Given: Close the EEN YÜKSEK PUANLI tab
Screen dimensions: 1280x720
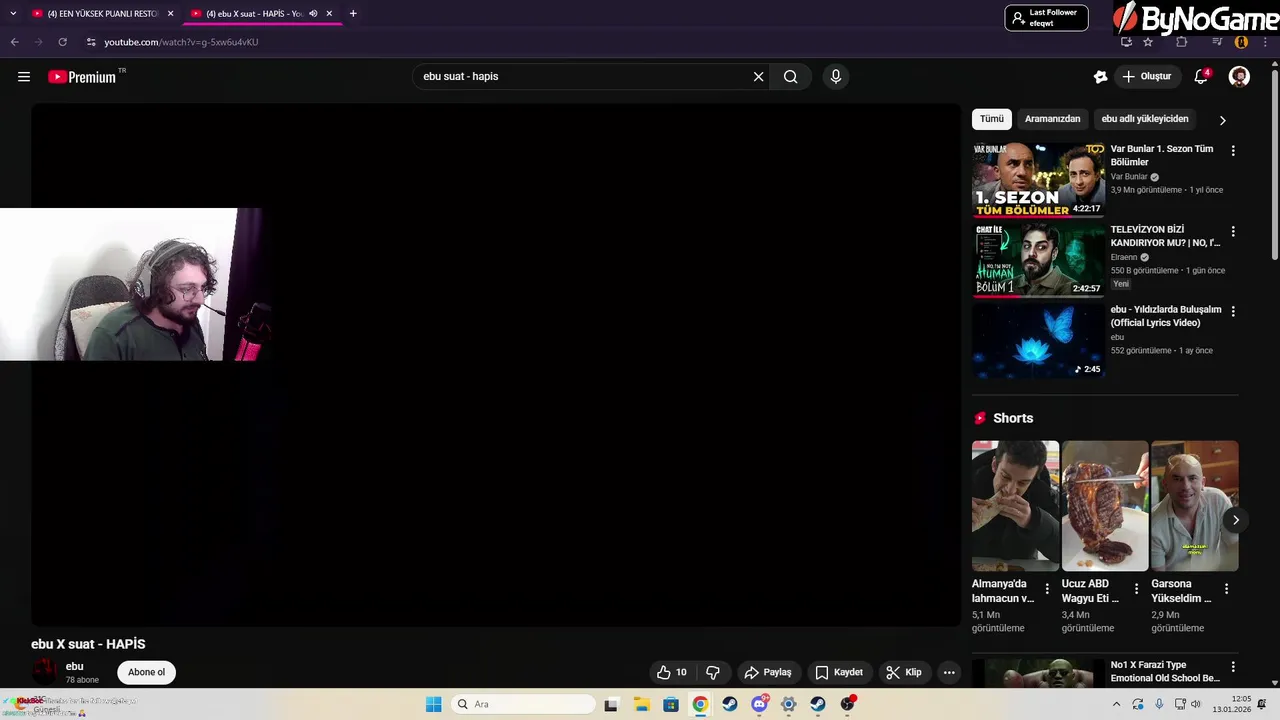Looking at the screenshot, I should (x=170, y=14).
